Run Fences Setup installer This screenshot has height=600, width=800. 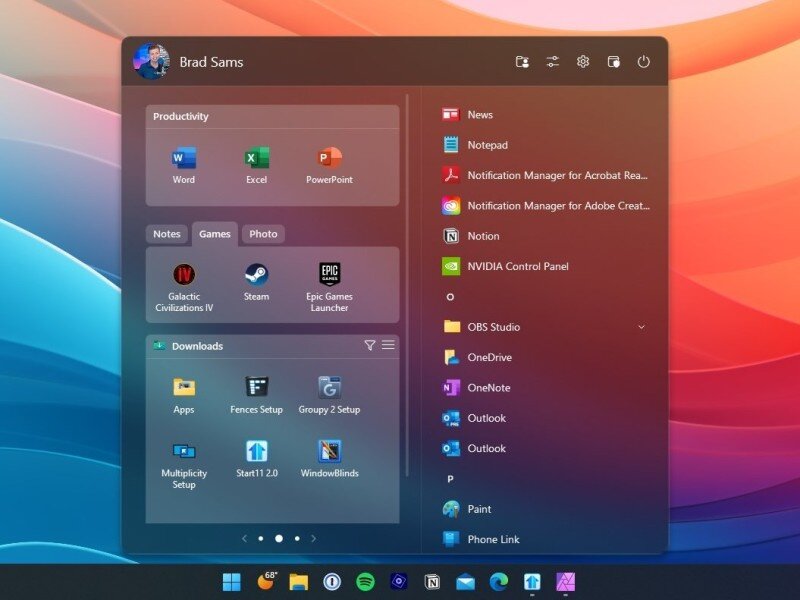pos(256,395)
